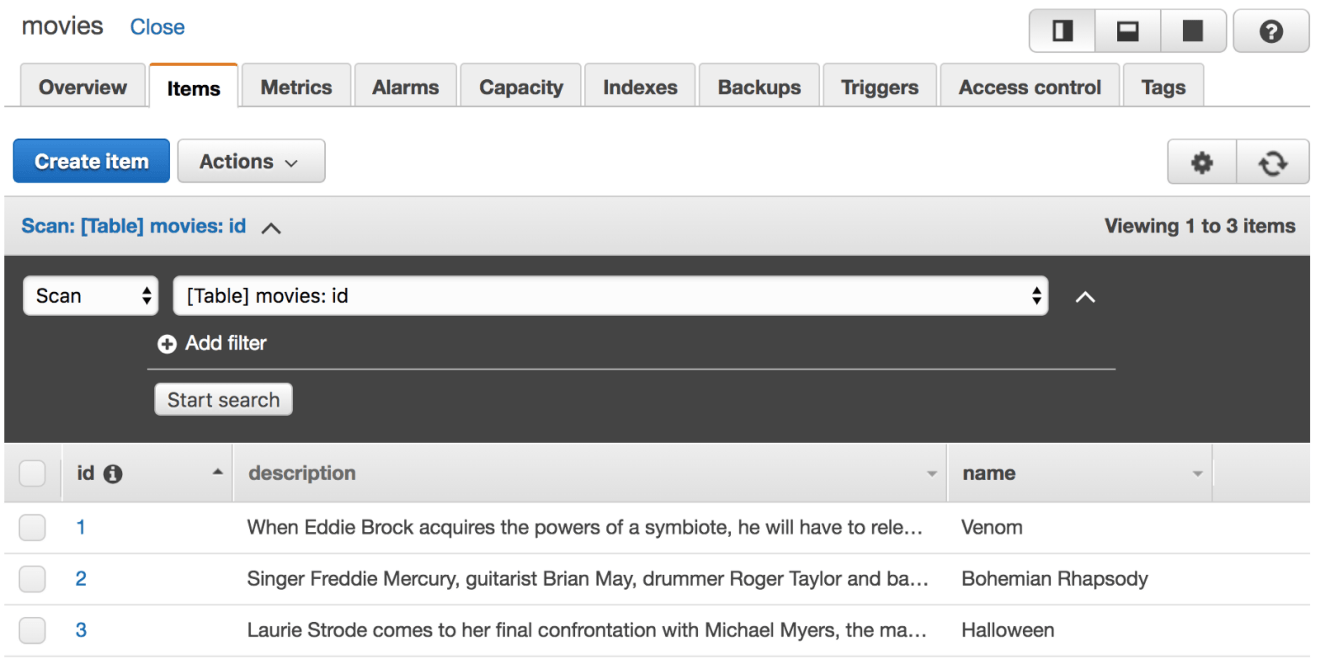Click the Create item button

(x=91, y=161)
